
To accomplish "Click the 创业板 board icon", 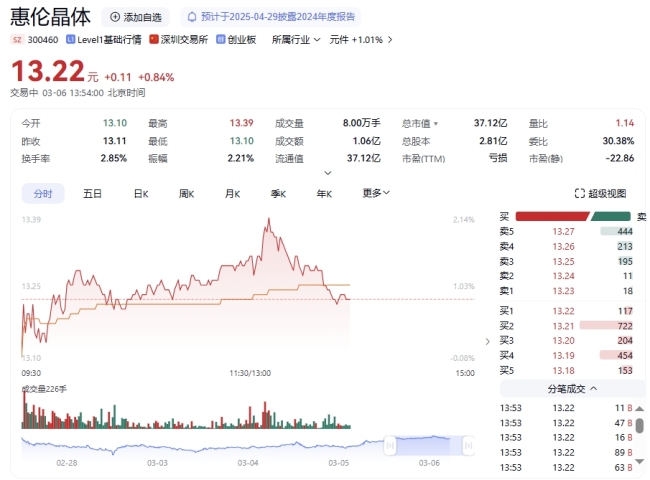I will [x=221, y=39].
